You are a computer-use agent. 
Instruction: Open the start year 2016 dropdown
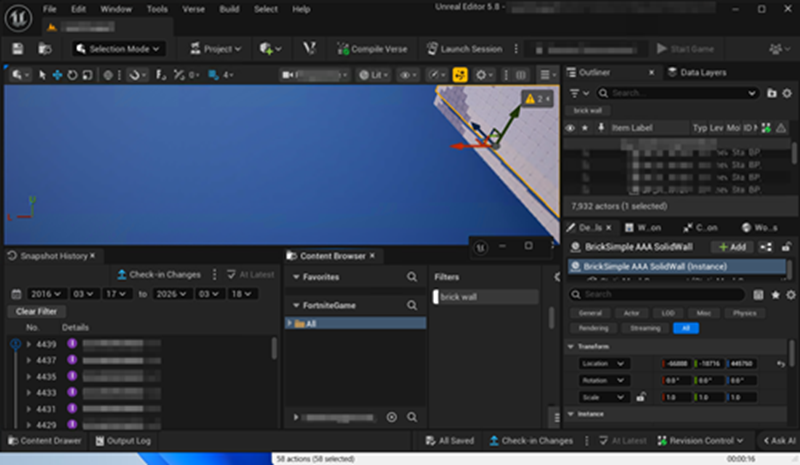click(46, 294)
